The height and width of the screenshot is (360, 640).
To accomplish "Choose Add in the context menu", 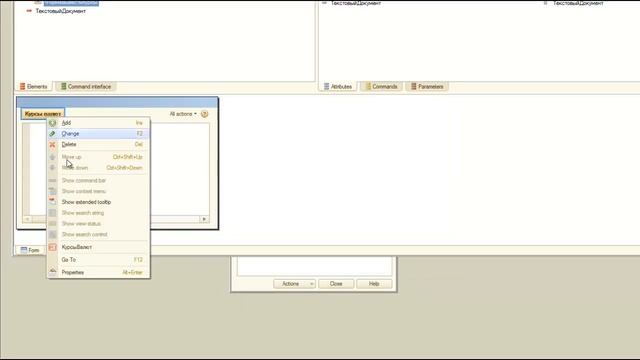I will 98,123.
